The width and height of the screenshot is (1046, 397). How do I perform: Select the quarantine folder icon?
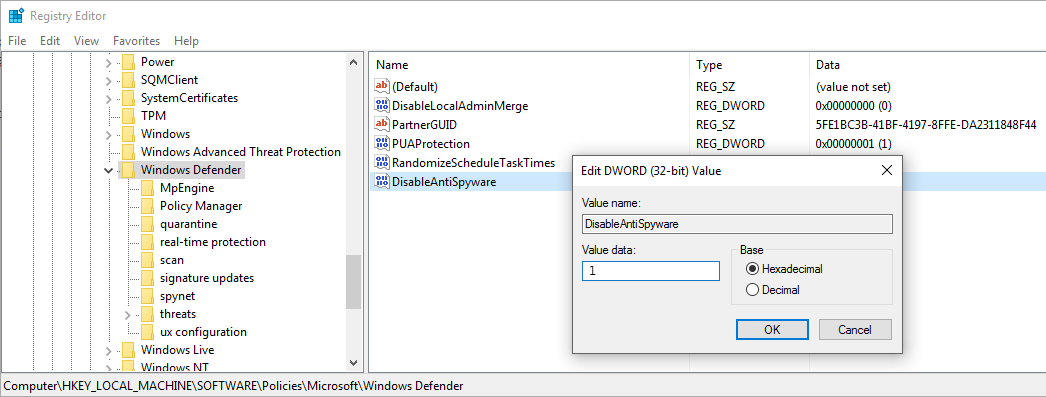(x=147, y=224)
